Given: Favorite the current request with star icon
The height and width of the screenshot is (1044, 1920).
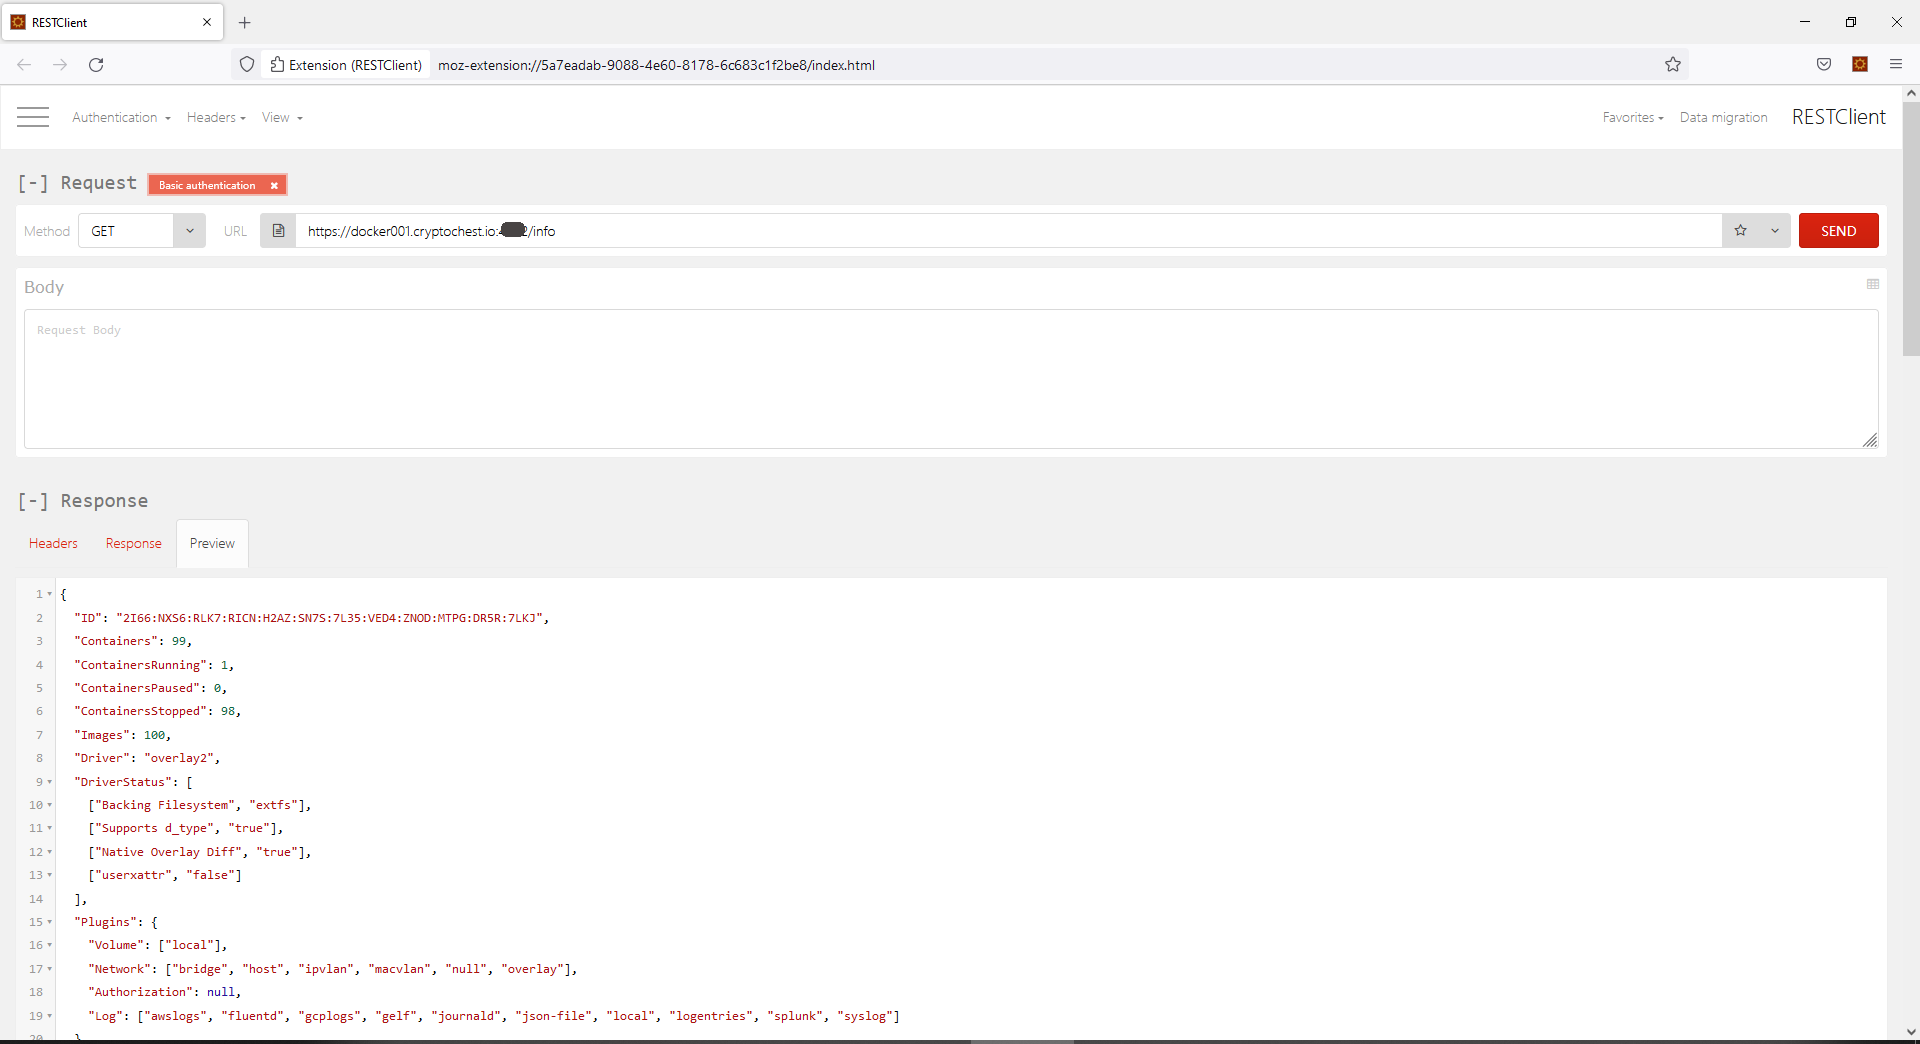Looking at the screenshot, I should click(1740, 231).
